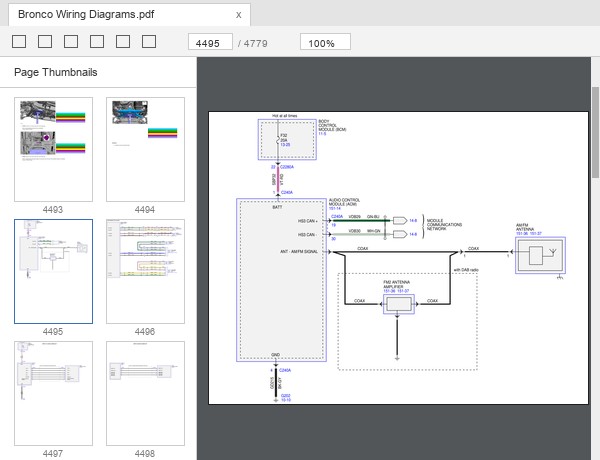Click the VDB30 circuit label
Viewport: 600px width, 460px height.
click(x=355, y=231)
